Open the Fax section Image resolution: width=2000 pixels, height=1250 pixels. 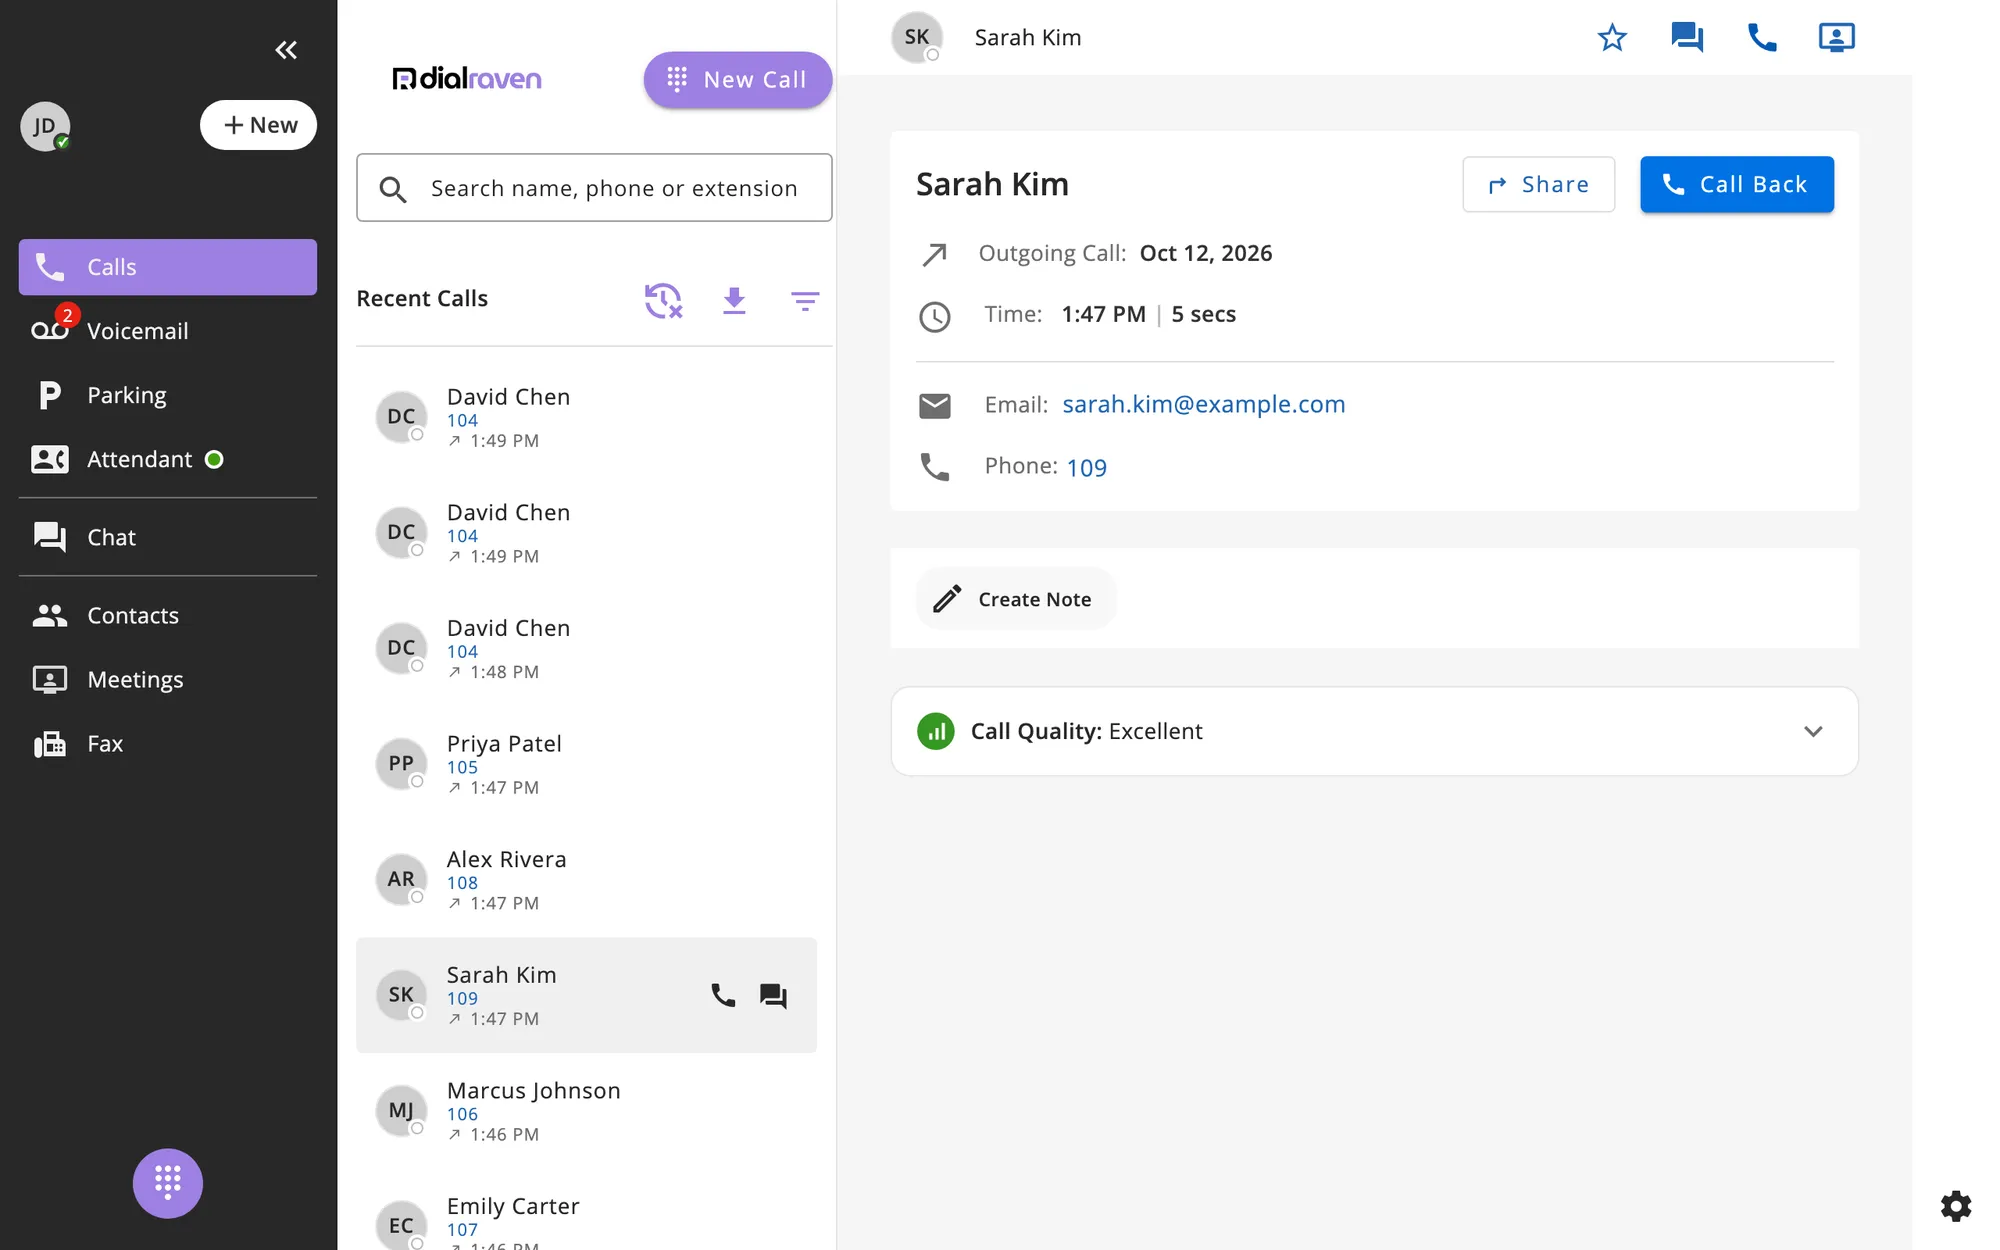(x=168, y=743)
